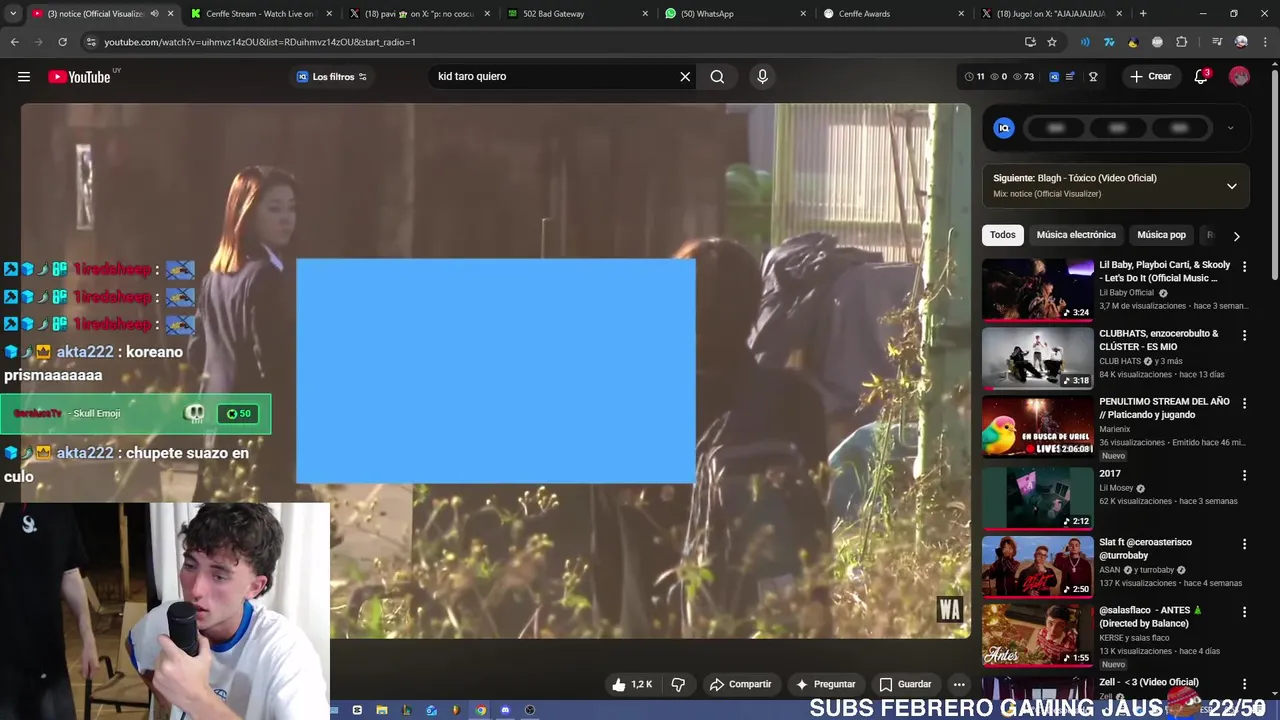Open more actions three-dot menu under video
Screen dimensions: 1280x720
pos(959,684)
